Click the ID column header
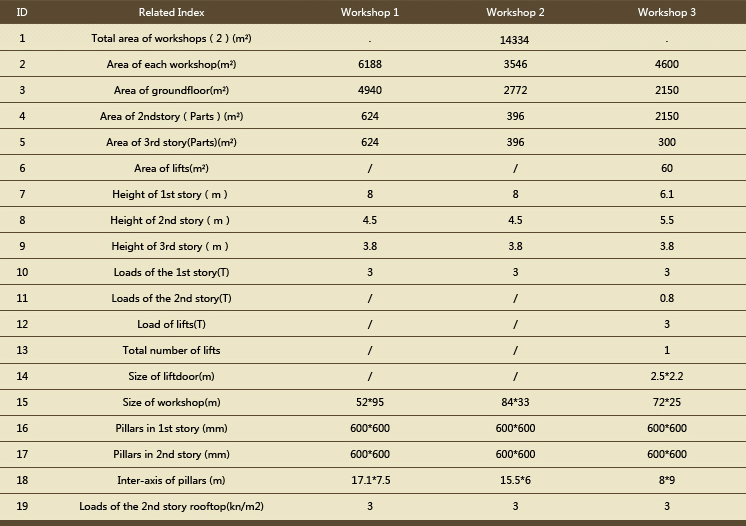This screenshot has width=746, height=526. pos(22,12)
